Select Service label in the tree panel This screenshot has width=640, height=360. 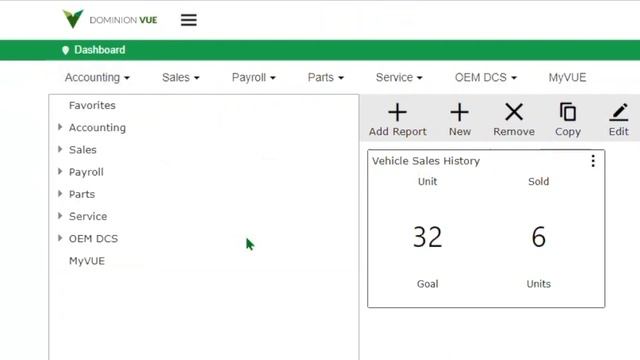coord(88,216)
